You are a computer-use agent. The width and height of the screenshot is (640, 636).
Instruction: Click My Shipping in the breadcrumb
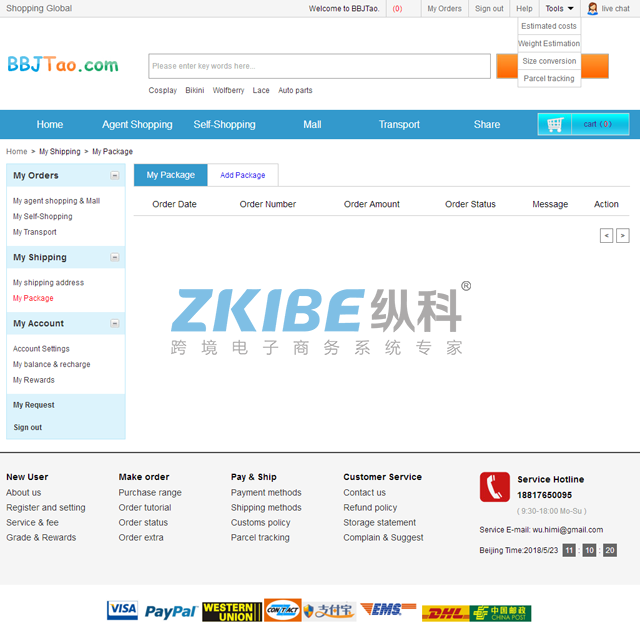(x=60, y=151)
